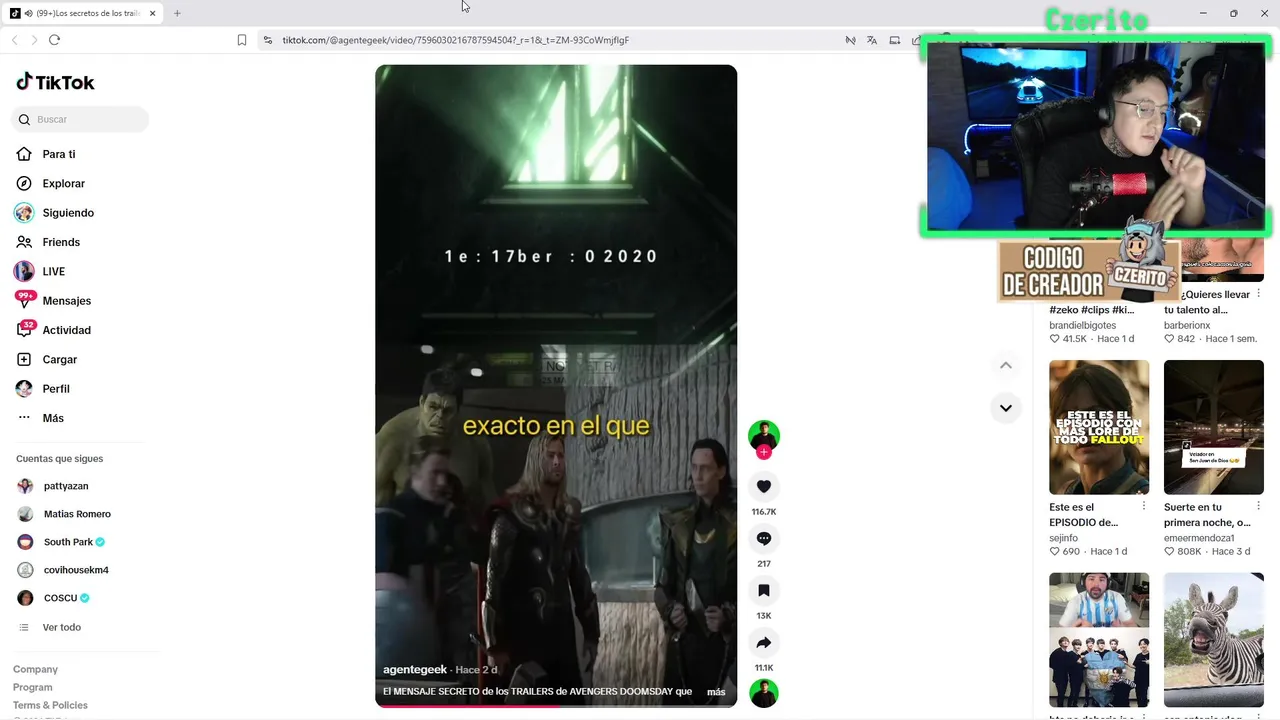Viewport: 1280px width, 720px height.
Task: Expand the video caption with más
Action: point(716,692)
